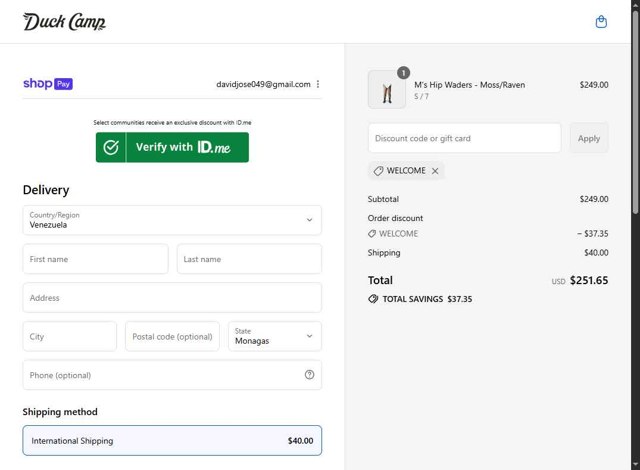The width and height of the screenshot is (640, 470).
Task: Remove the WELCOME discount code
Action: click(435, 171)
